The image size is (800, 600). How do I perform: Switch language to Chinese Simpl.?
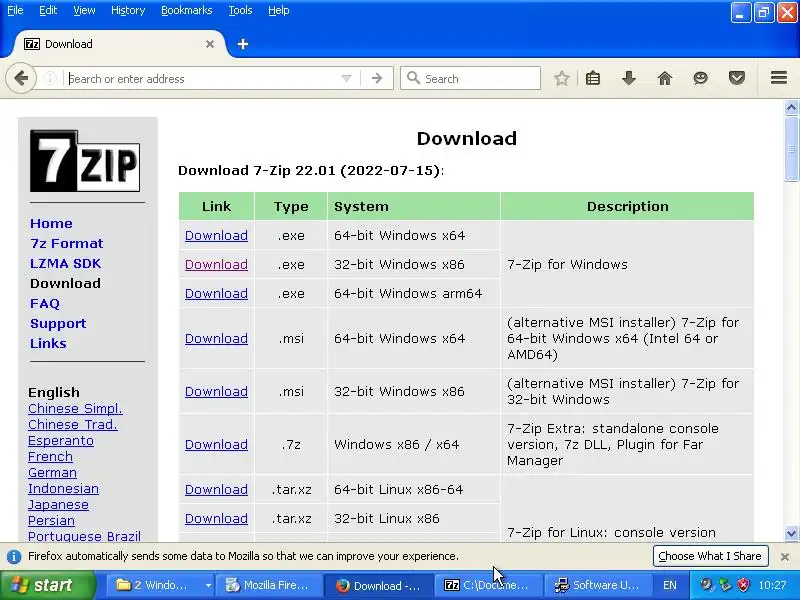[75, 409]
